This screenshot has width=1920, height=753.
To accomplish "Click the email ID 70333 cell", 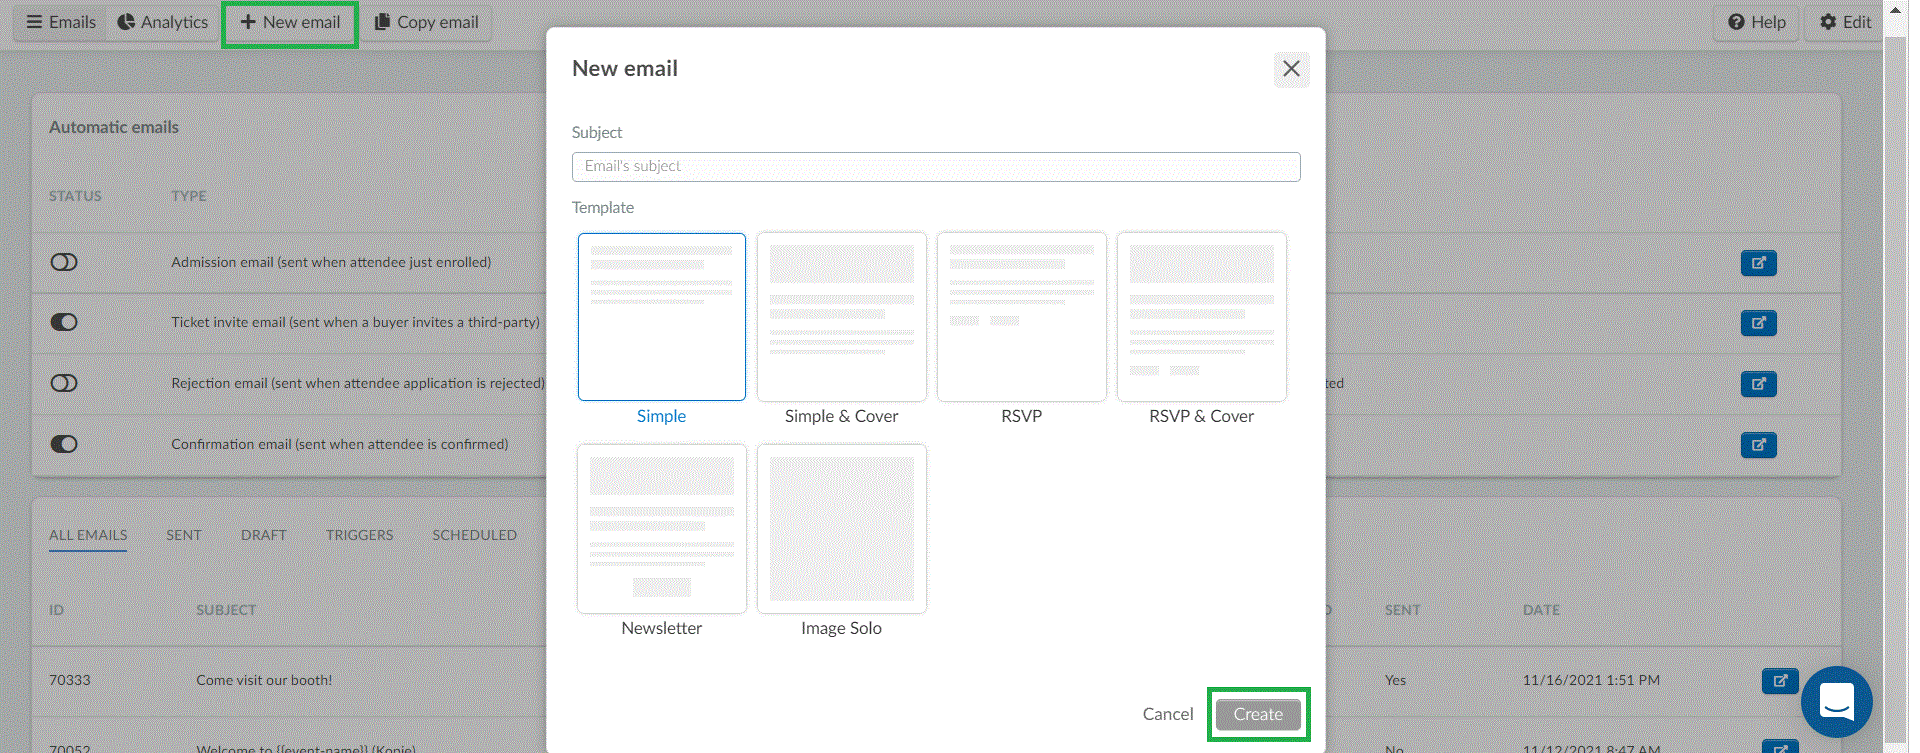I will pyautogui.click(x=70, y=680).
